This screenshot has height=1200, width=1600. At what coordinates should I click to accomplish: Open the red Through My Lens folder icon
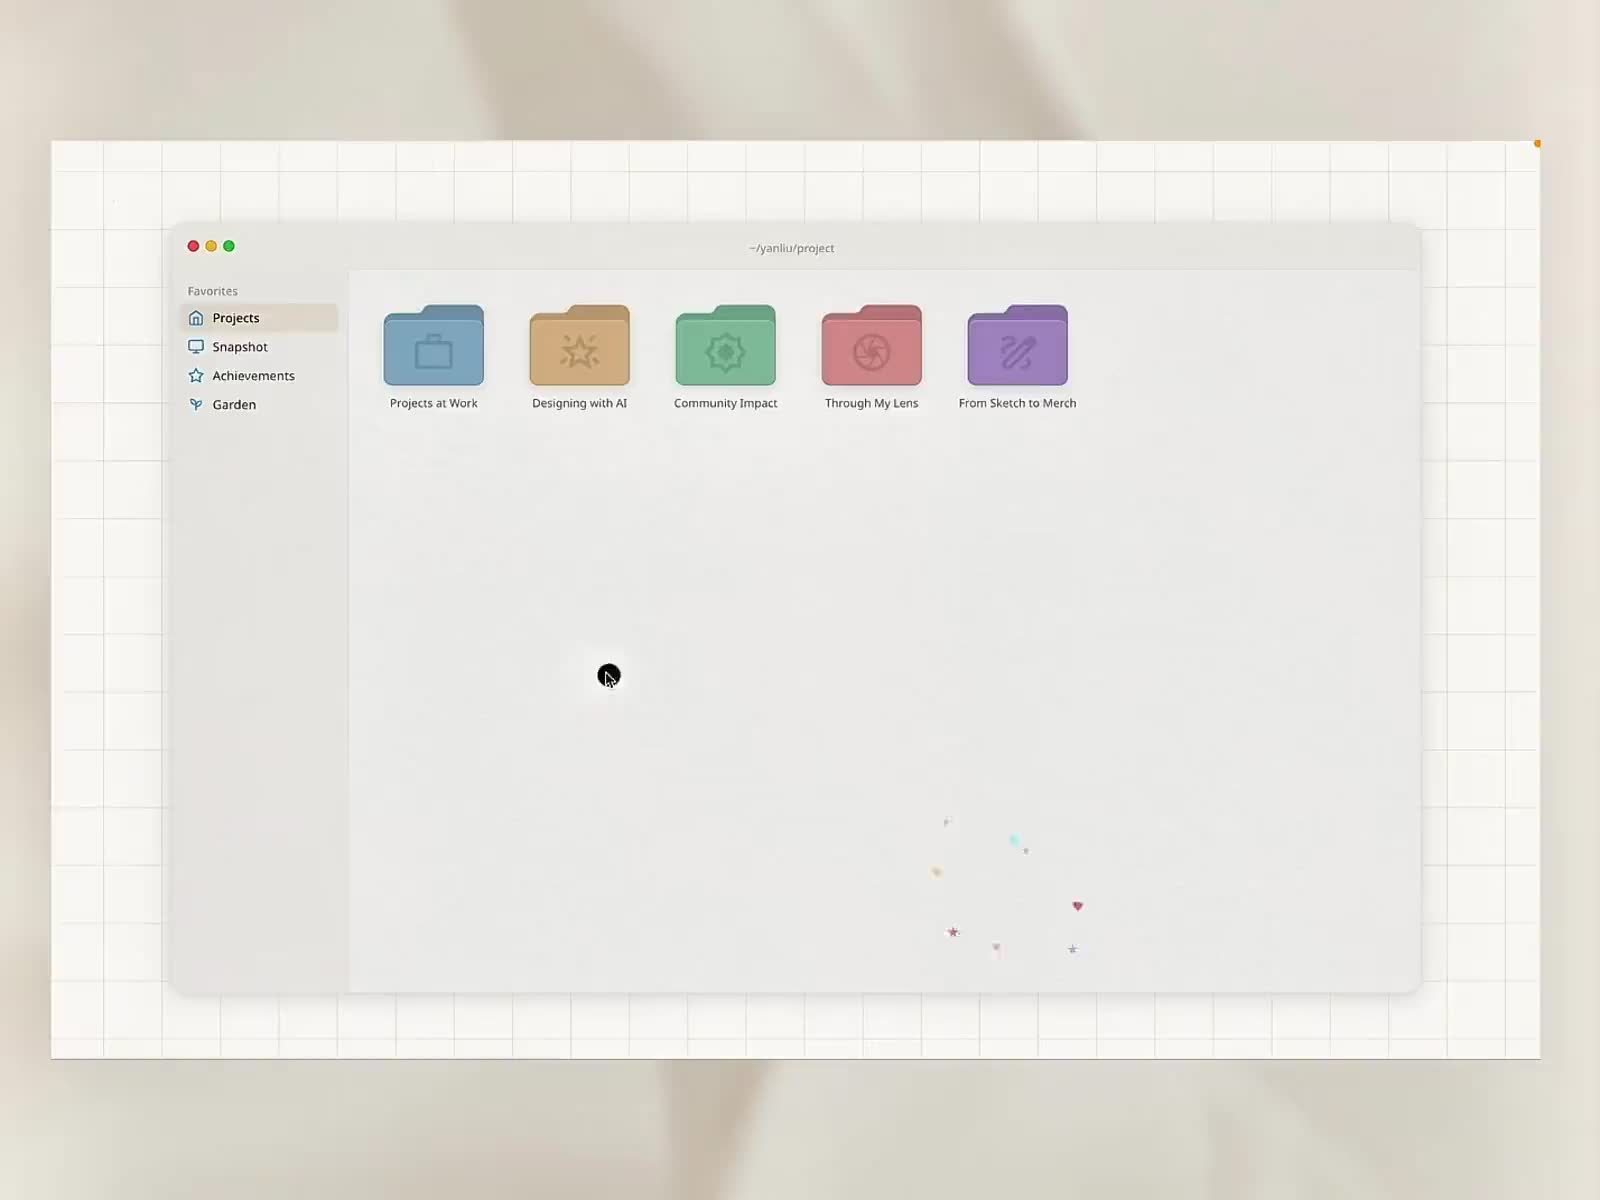pos(871,346)
